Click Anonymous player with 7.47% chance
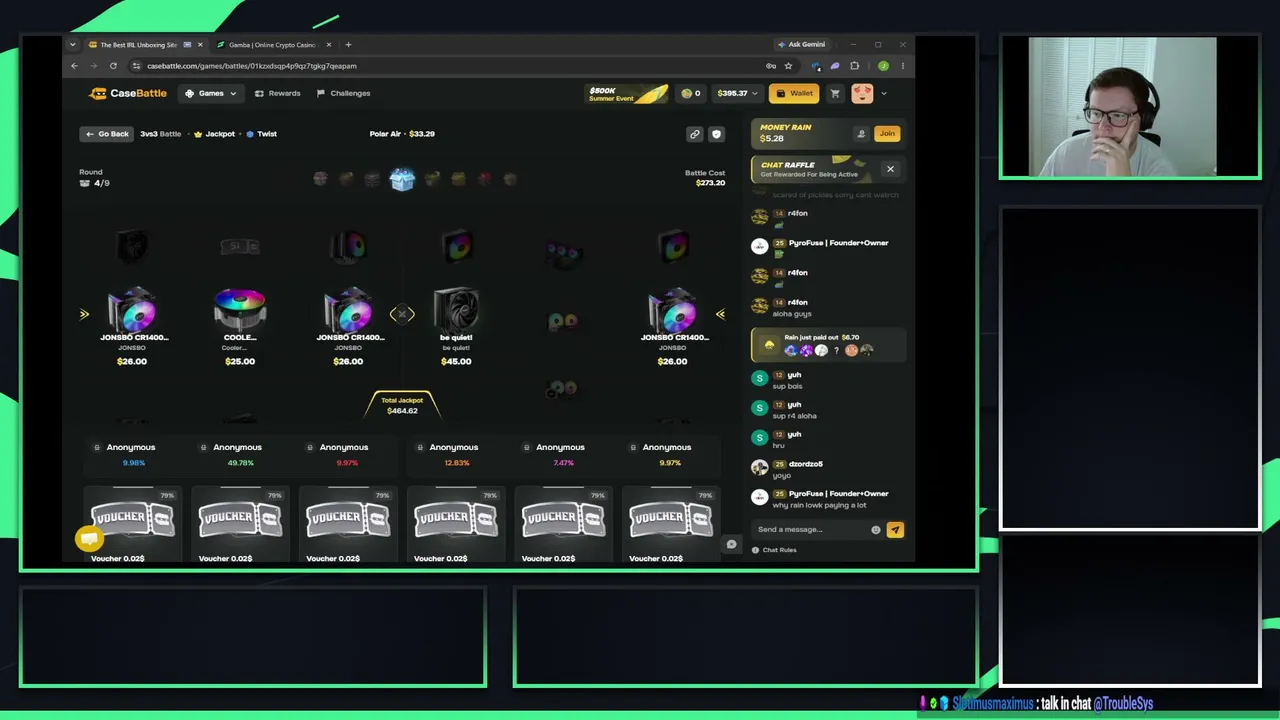This screenshot has height=720, width=1280. click(560, 454)
